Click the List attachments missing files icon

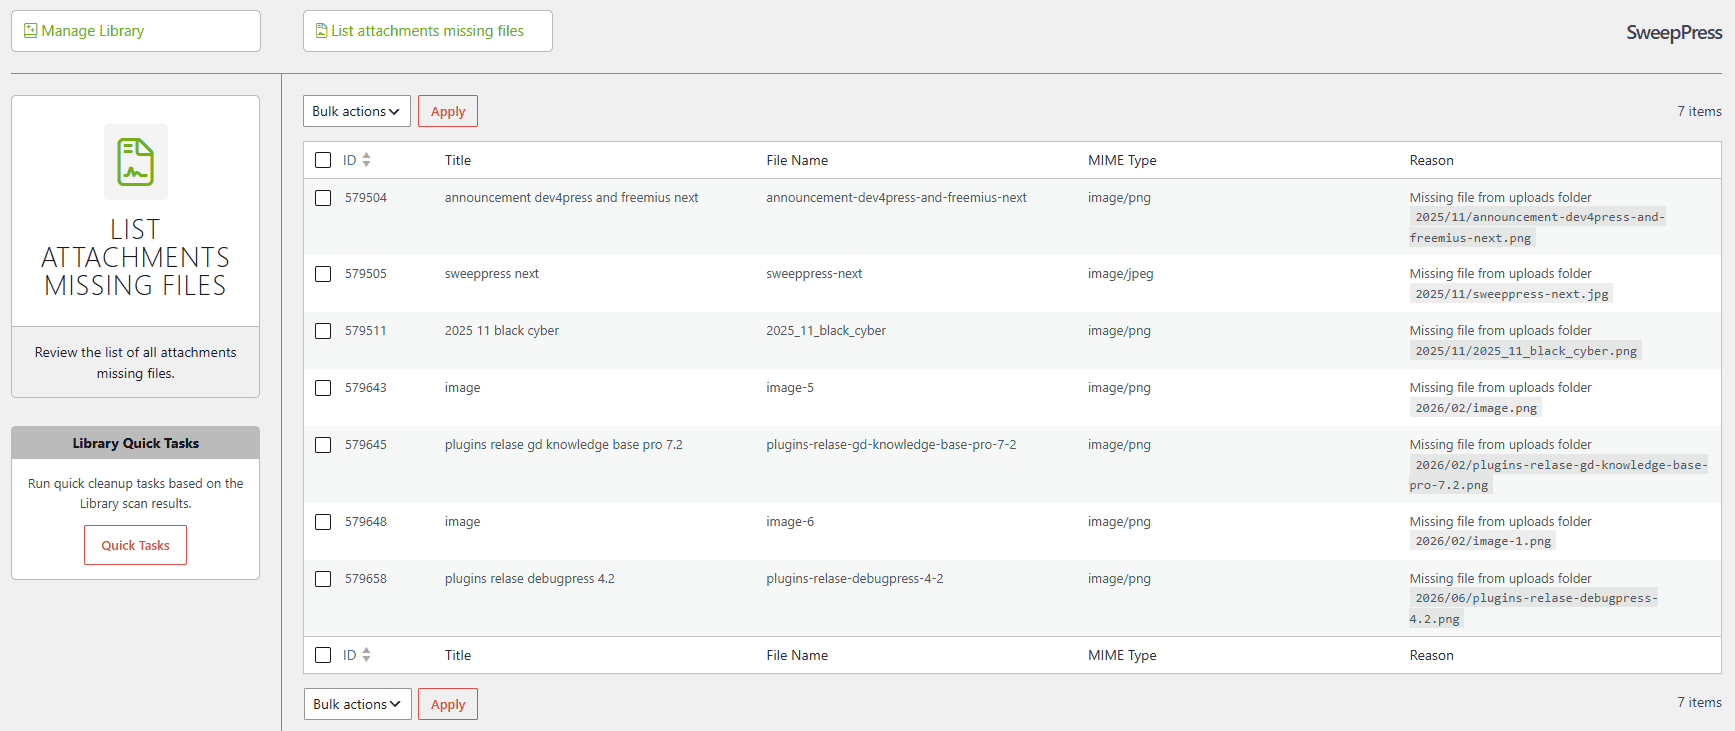tap(322, 31)
